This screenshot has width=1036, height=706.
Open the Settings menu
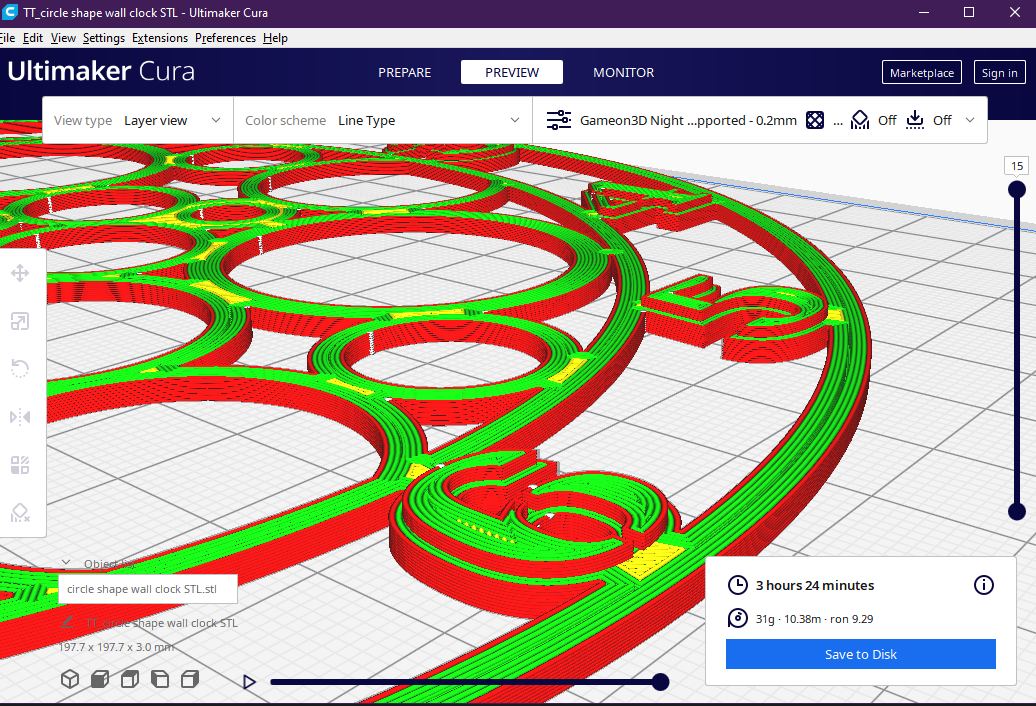tap(104, 38)
